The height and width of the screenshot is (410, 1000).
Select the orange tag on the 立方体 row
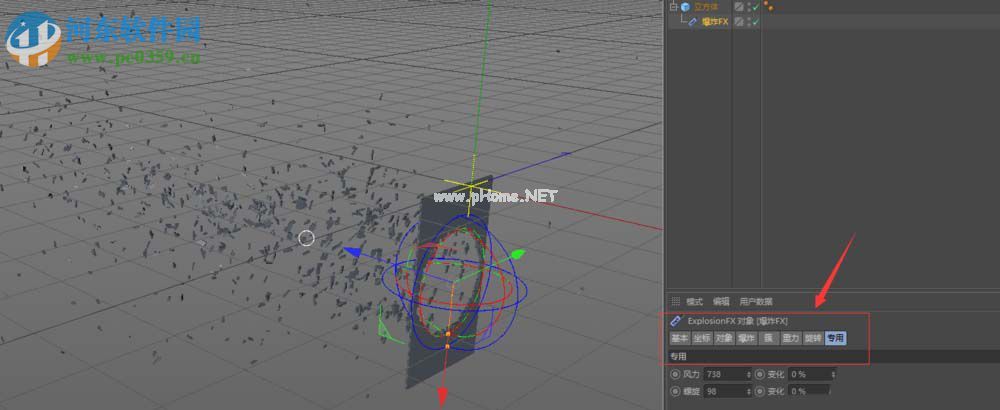(x=768, y=7)
